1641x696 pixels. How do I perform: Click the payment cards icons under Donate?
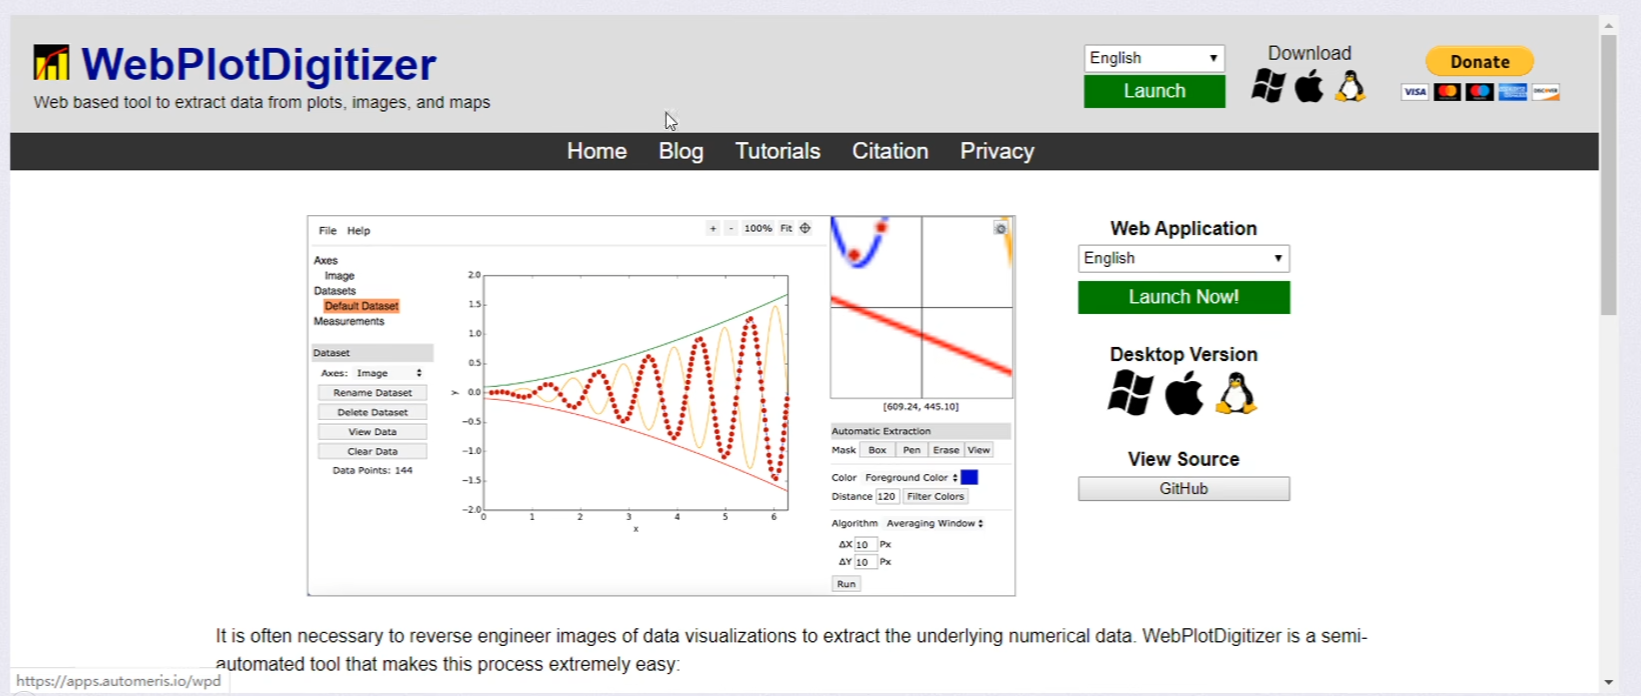coord(1480,92)
